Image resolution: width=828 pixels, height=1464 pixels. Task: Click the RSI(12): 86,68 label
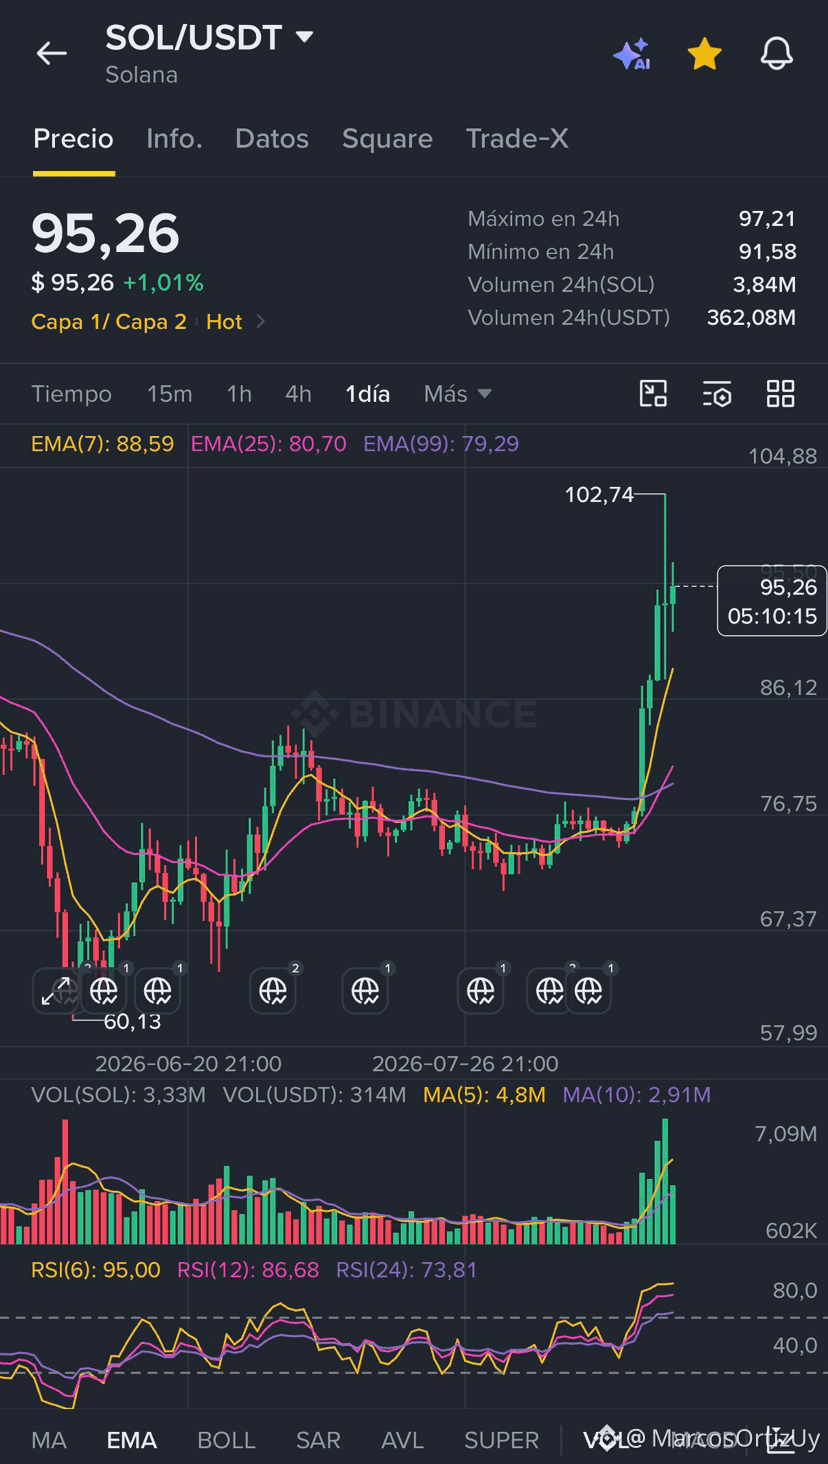(x=248, y=1270)
